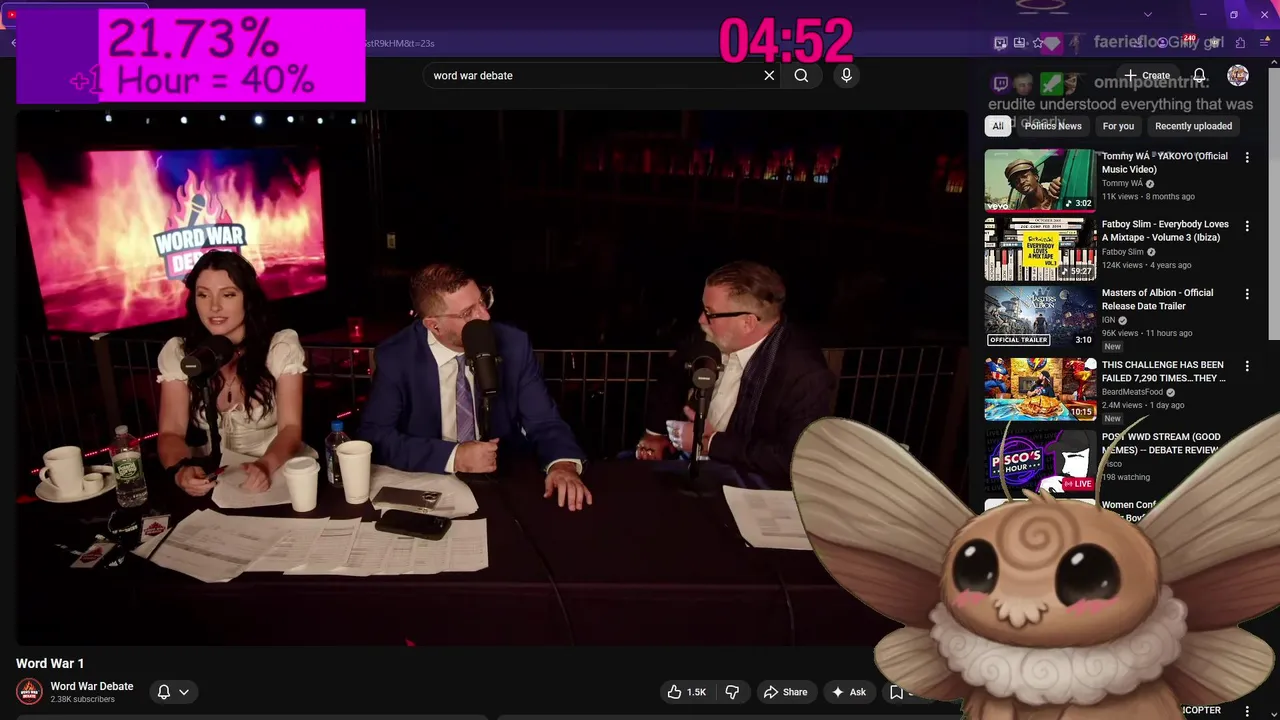The width and height of the screenshot is (1280, 720).
Task: Click the Word War Debate channel name
Action: 92,686
